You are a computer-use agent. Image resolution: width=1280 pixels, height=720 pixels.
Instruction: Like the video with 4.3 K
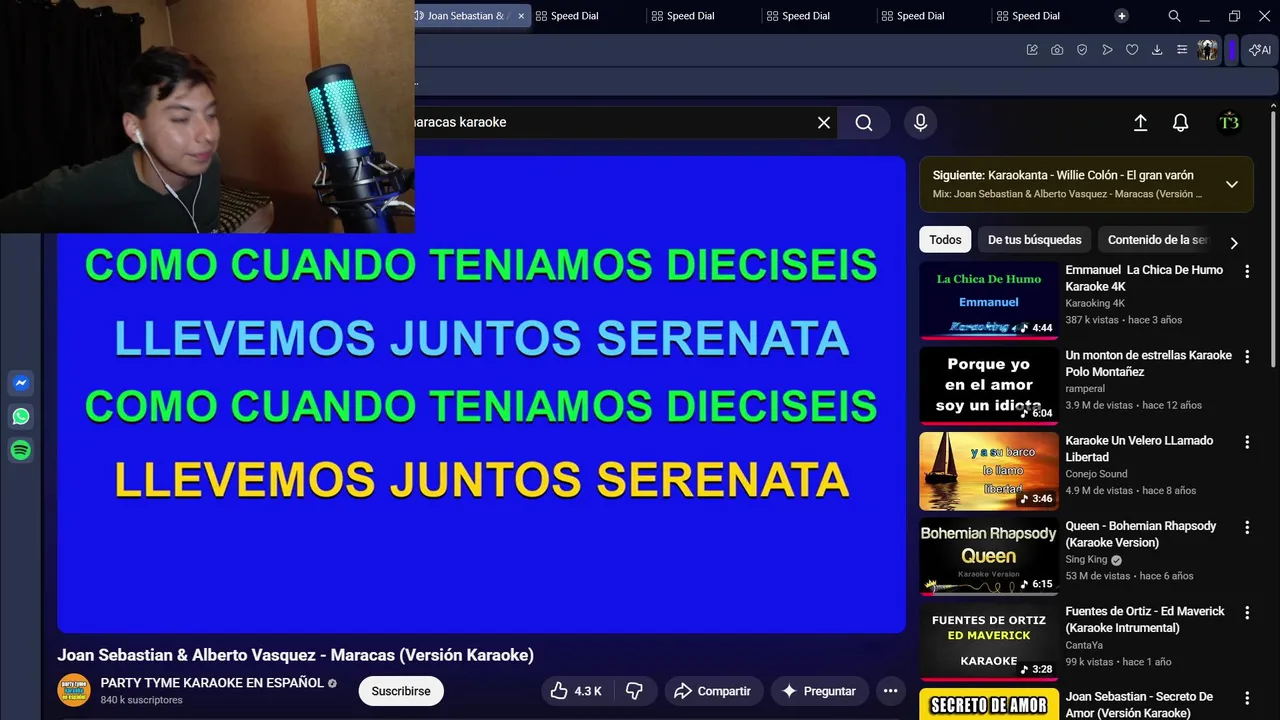pos(575,691)
